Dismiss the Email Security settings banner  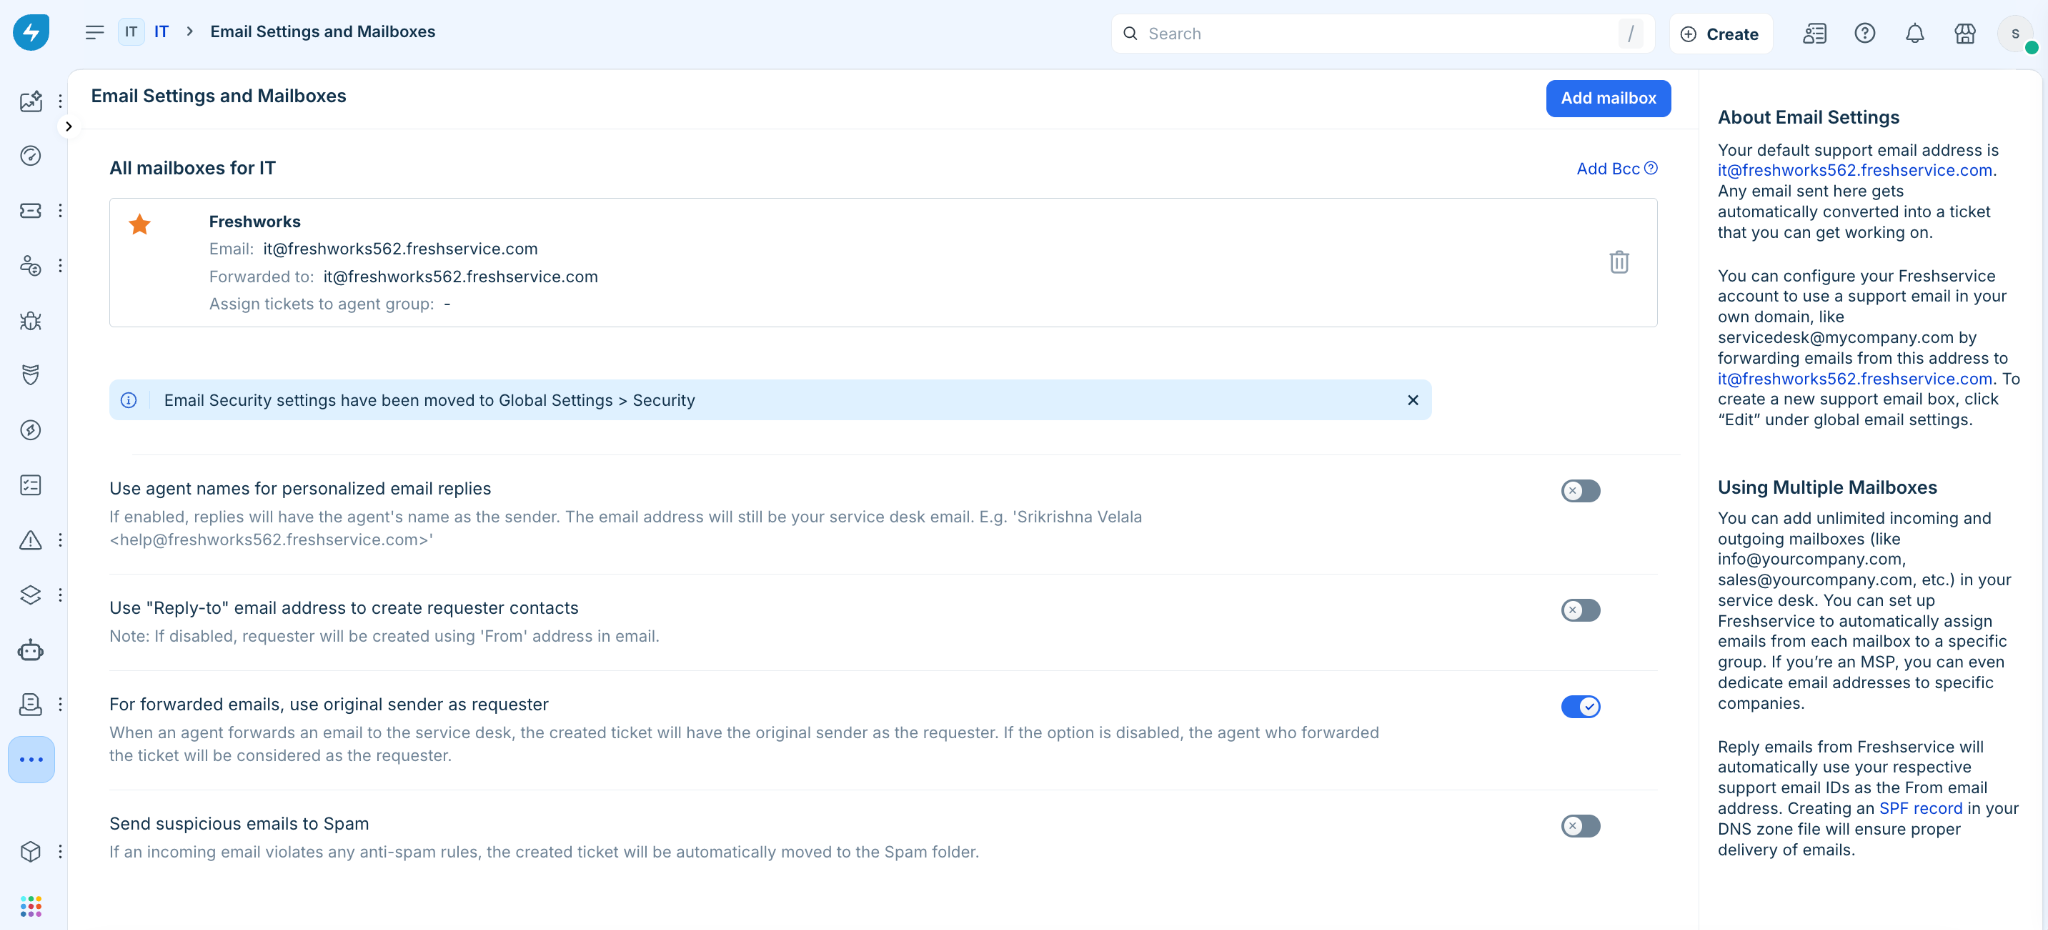coord(1413,400)
